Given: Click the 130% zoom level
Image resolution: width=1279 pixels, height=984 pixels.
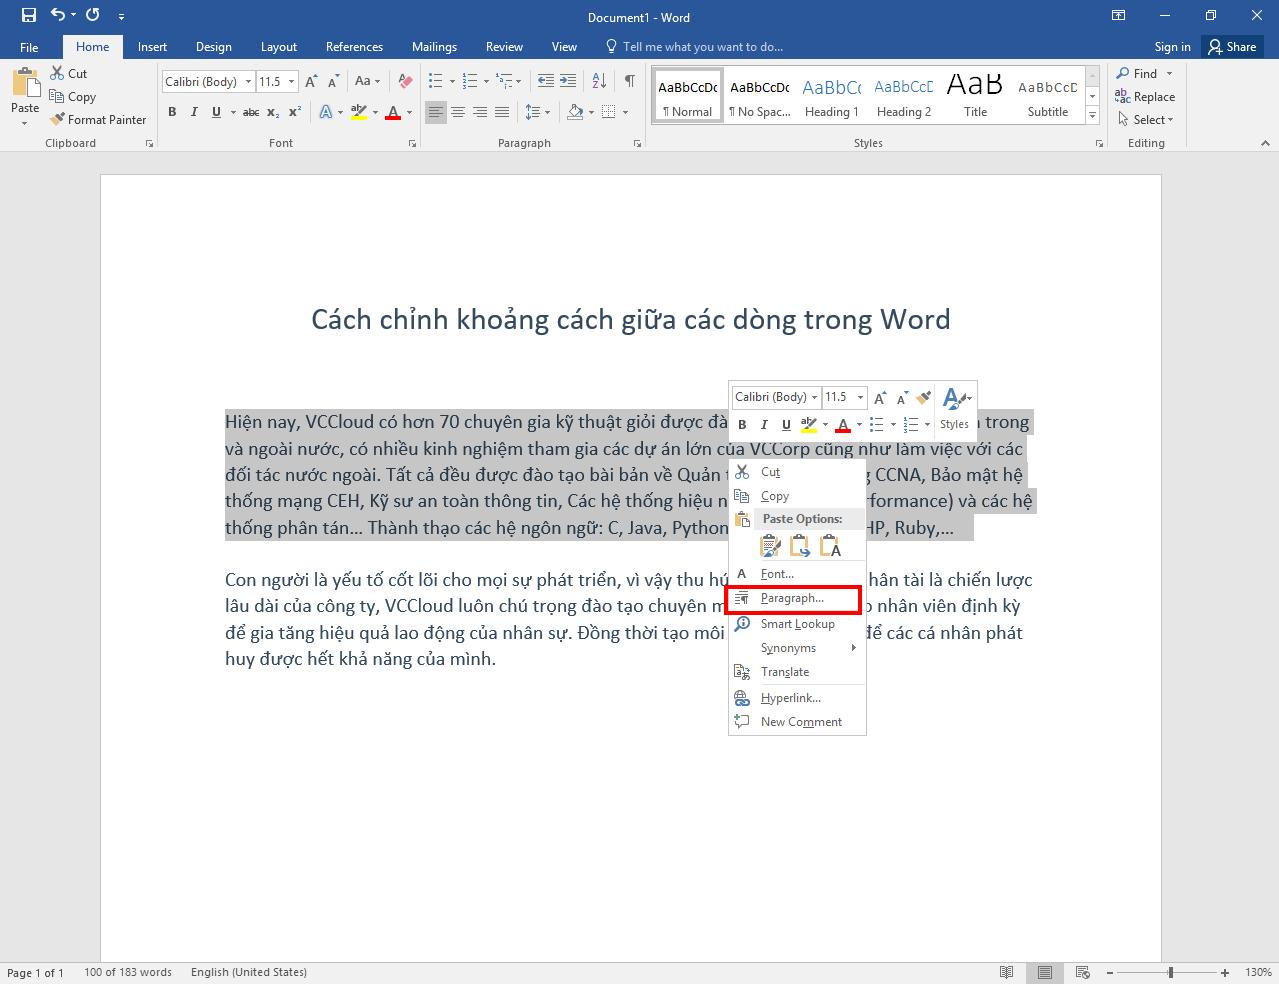Looking at the screenshot, I should 1258,972.
